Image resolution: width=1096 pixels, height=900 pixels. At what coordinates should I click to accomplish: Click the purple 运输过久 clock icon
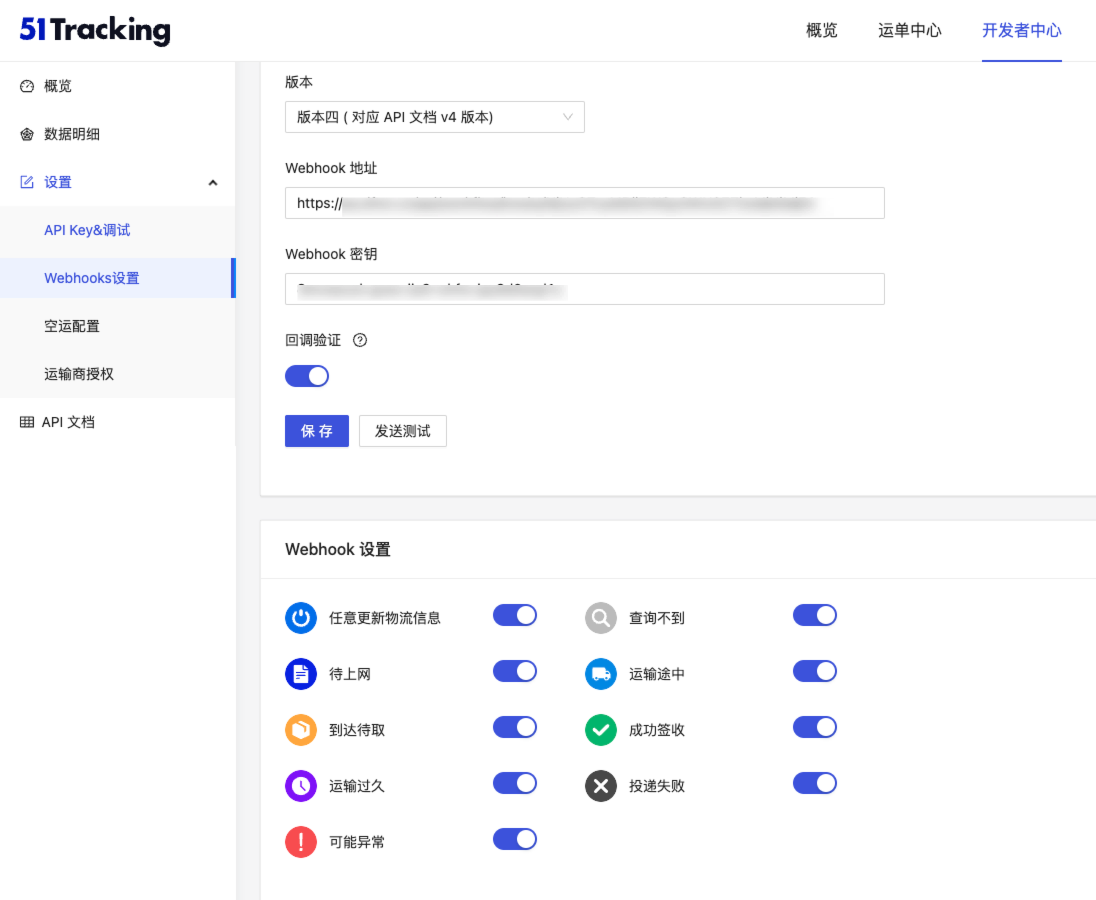tap(301, 786)
